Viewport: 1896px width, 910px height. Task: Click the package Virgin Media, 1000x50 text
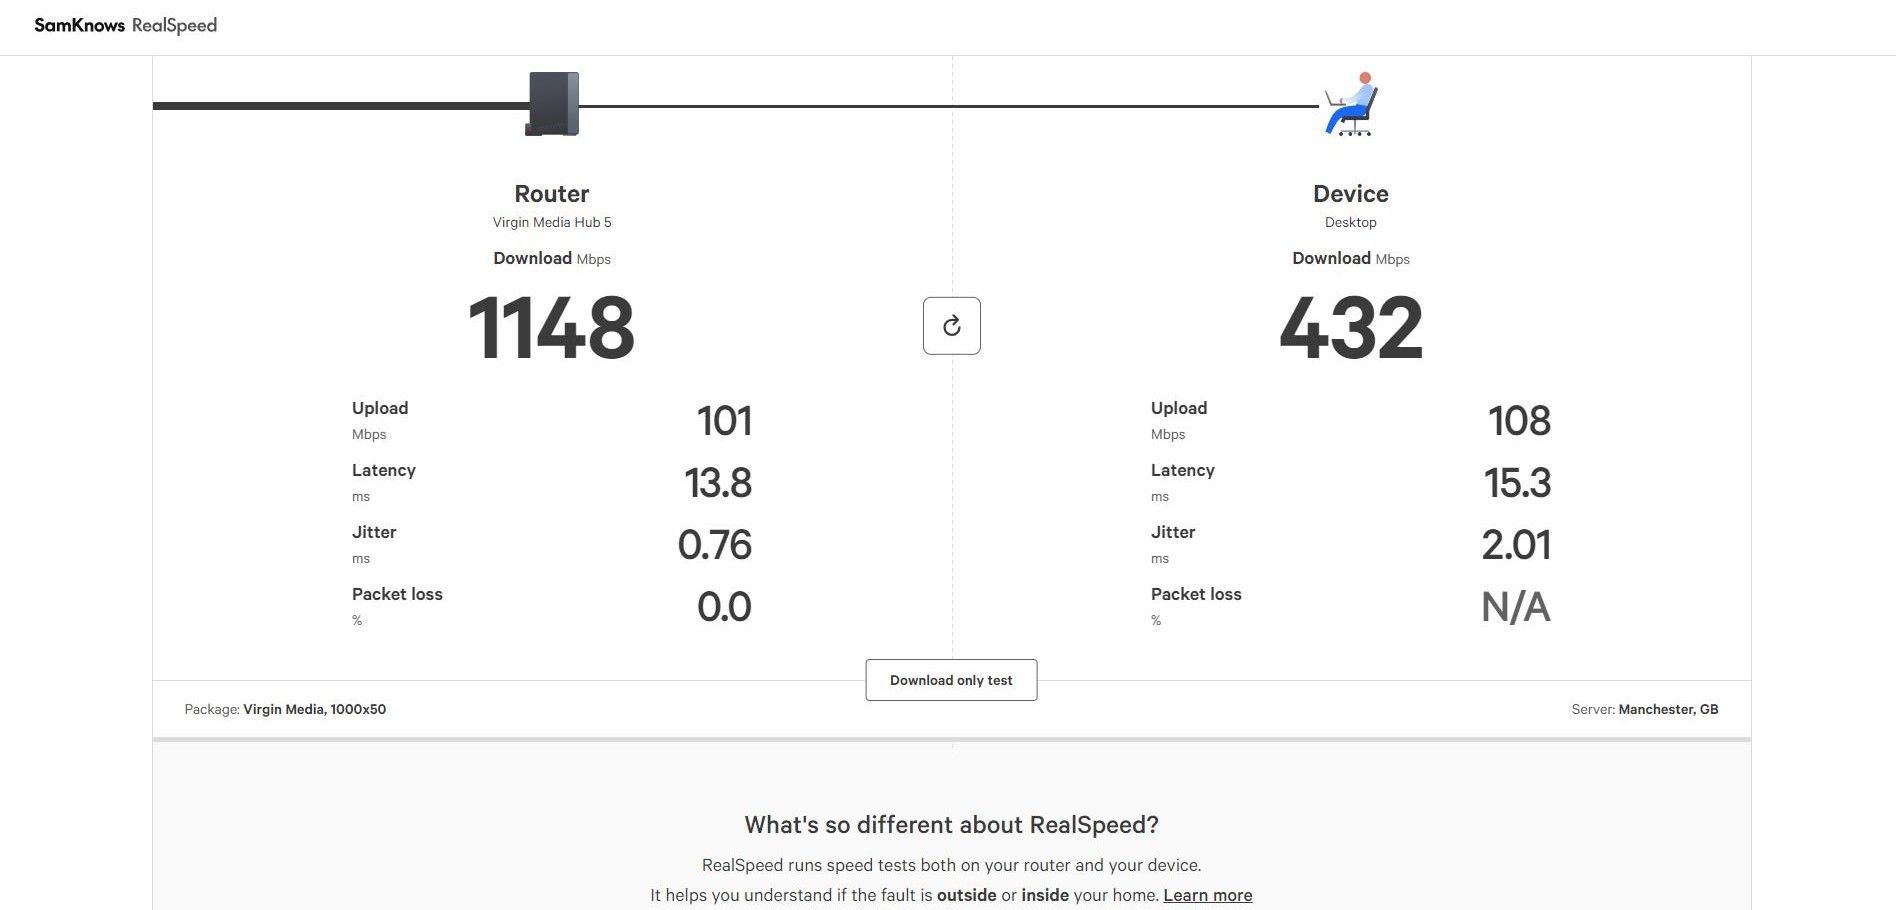[314, 709]
